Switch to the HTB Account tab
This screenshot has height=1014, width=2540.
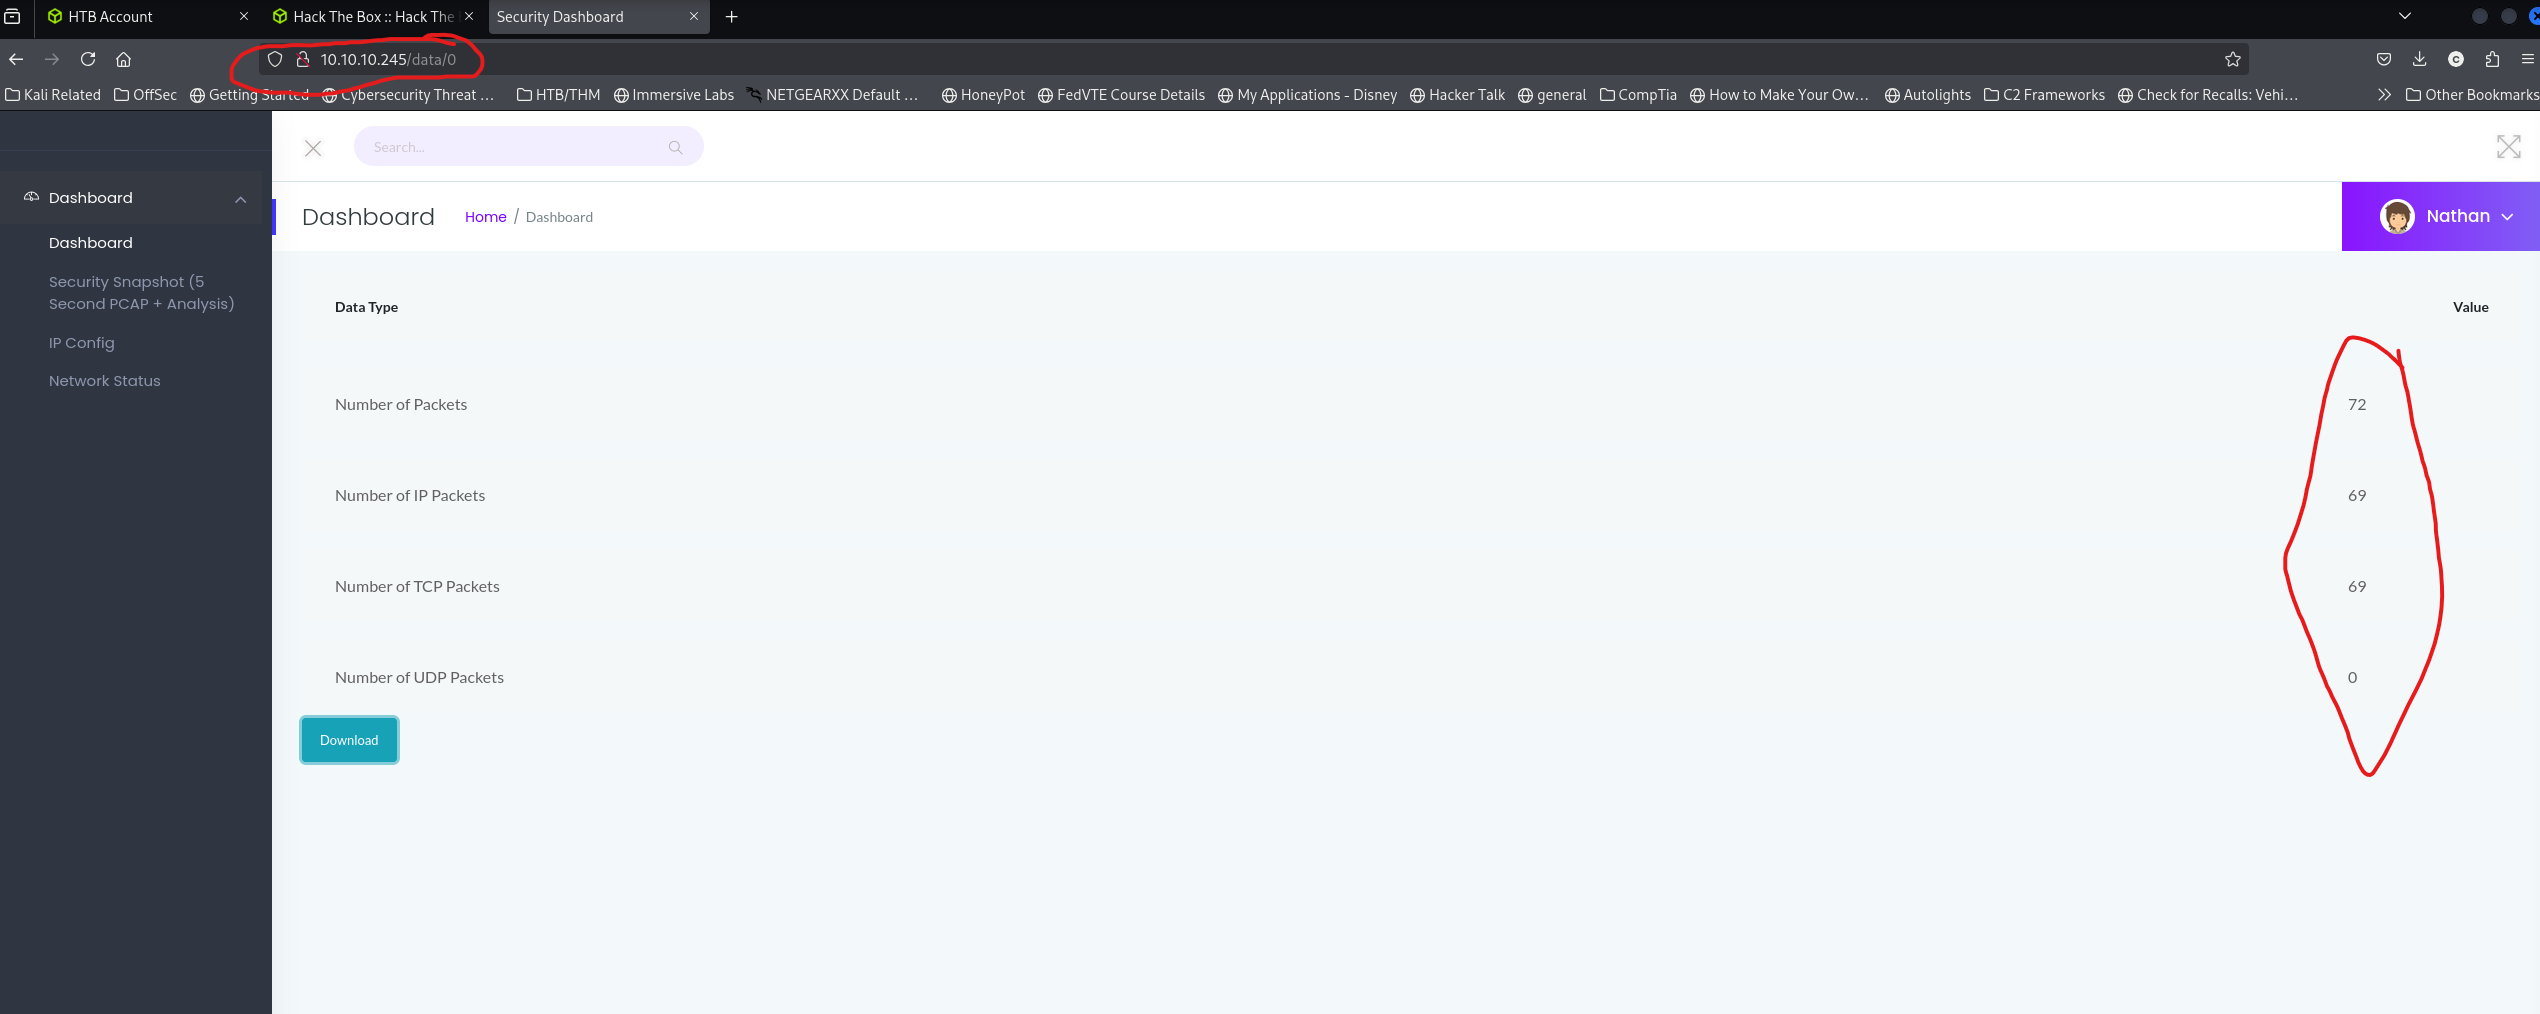pos(148,17)
